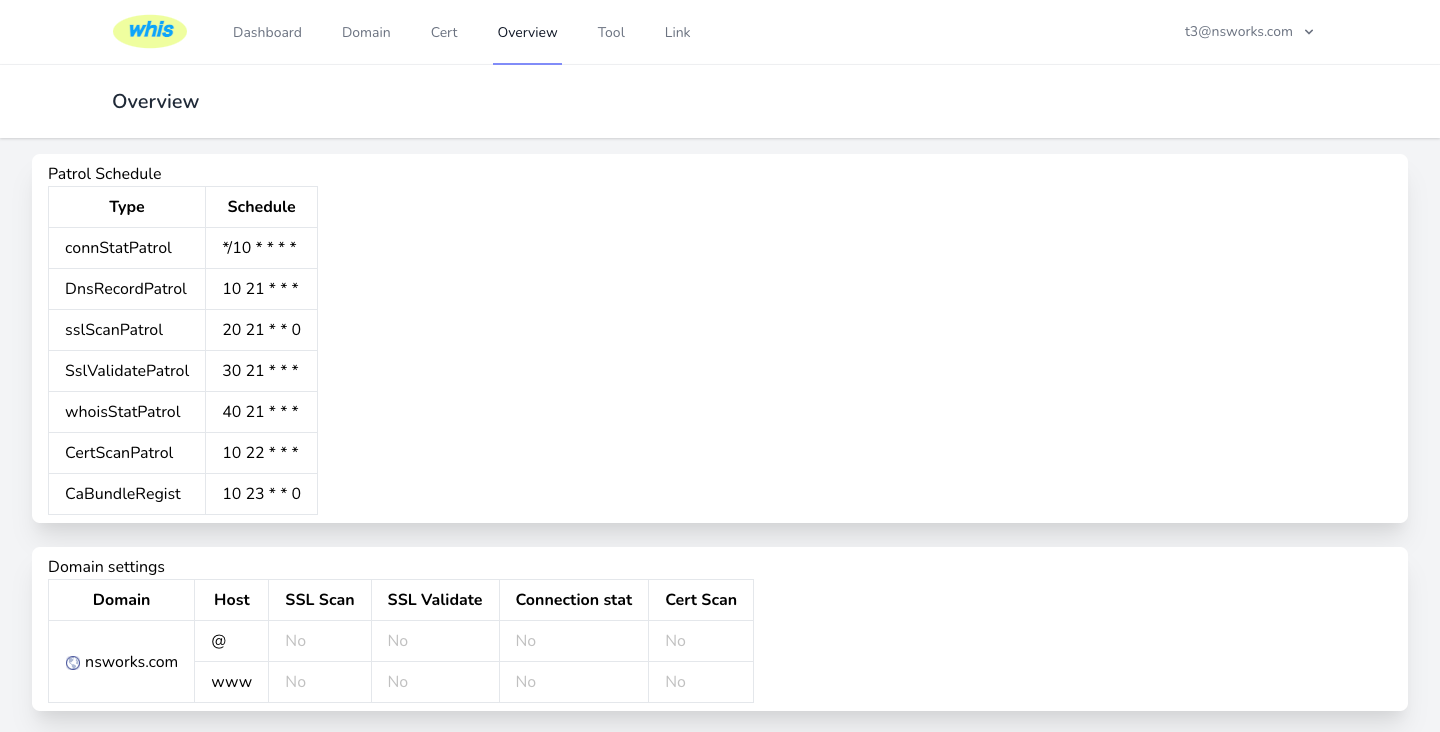Go to the Dashboard tab

tap(267, 32)
